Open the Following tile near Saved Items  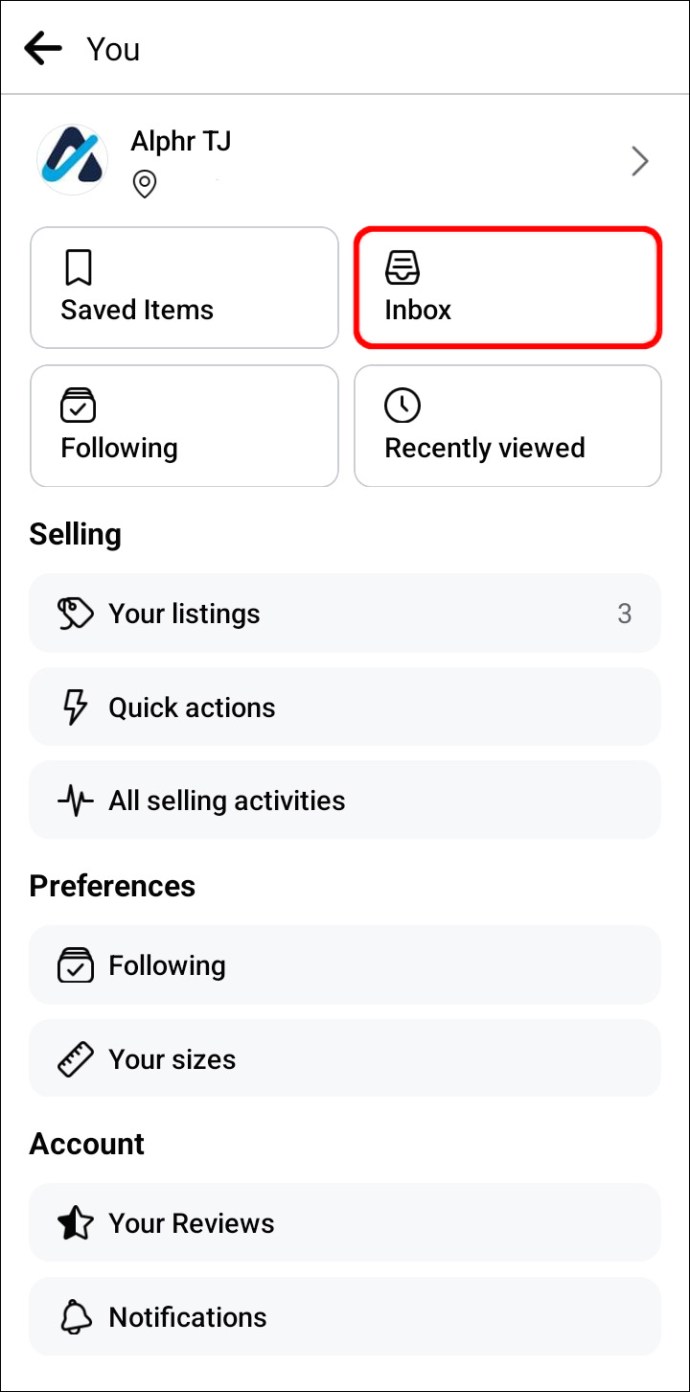point(184,426)
